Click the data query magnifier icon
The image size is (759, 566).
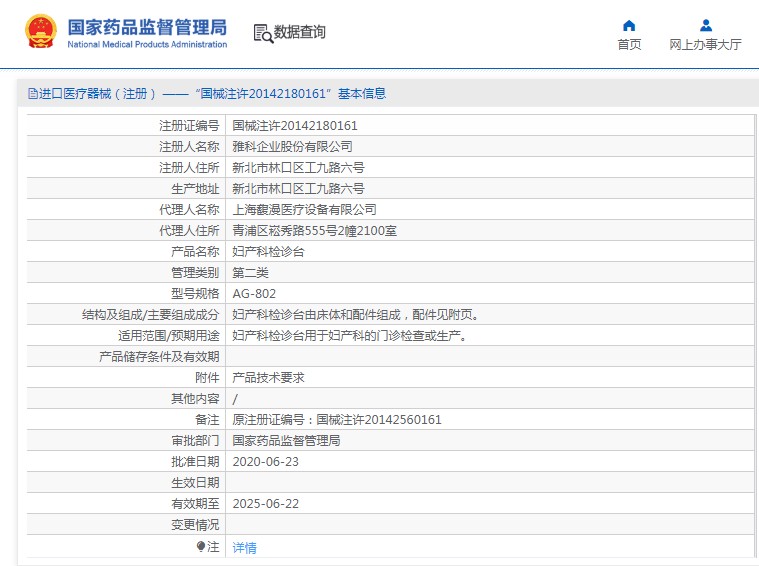pyautogui.click(x=262, y=33)
